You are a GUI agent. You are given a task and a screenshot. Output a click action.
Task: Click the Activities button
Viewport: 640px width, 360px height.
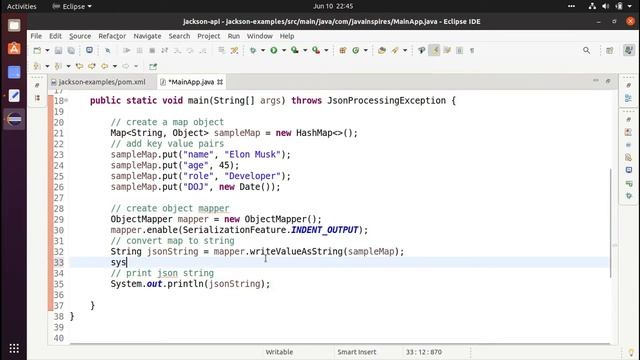pos(22,6)
